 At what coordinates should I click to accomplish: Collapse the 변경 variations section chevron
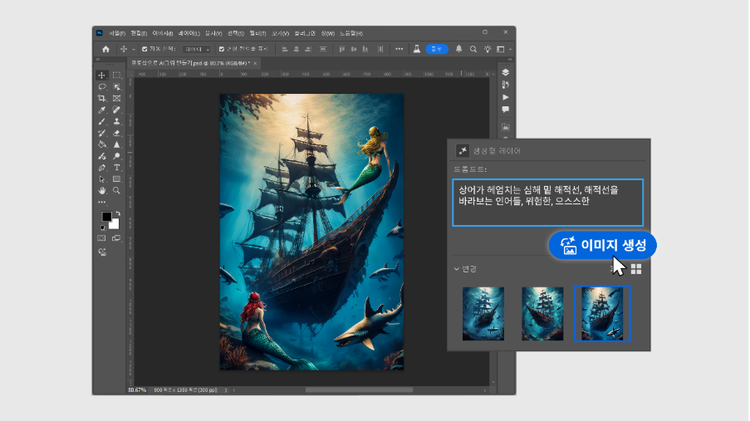point(456,269)
